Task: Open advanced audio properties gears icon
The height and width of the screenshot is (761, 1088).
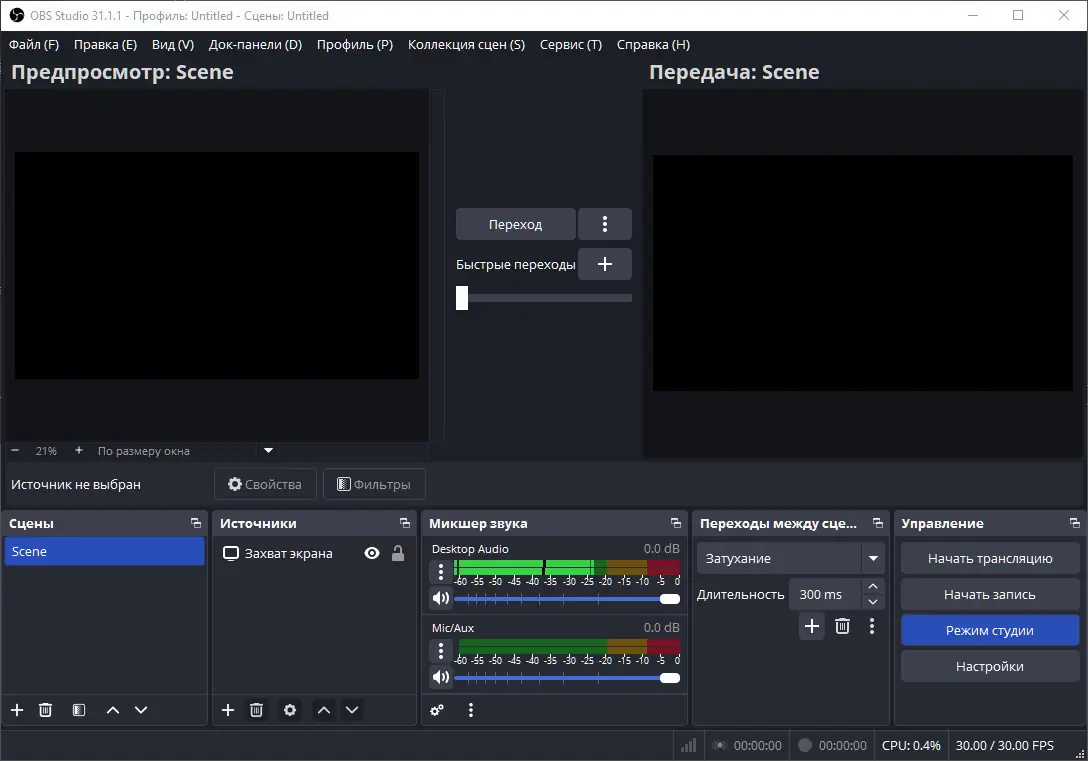Action: [437, 710]
